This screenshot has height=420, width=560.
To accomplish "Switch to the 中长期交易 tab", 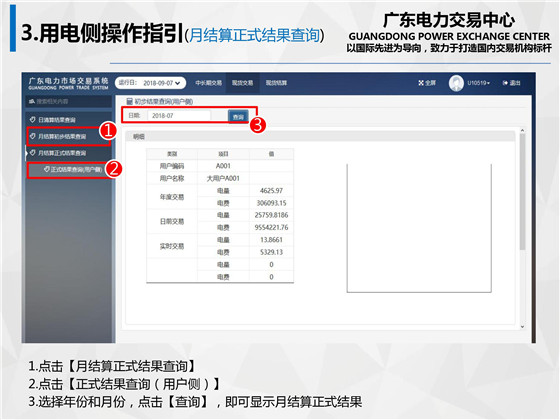I will 209,83.
